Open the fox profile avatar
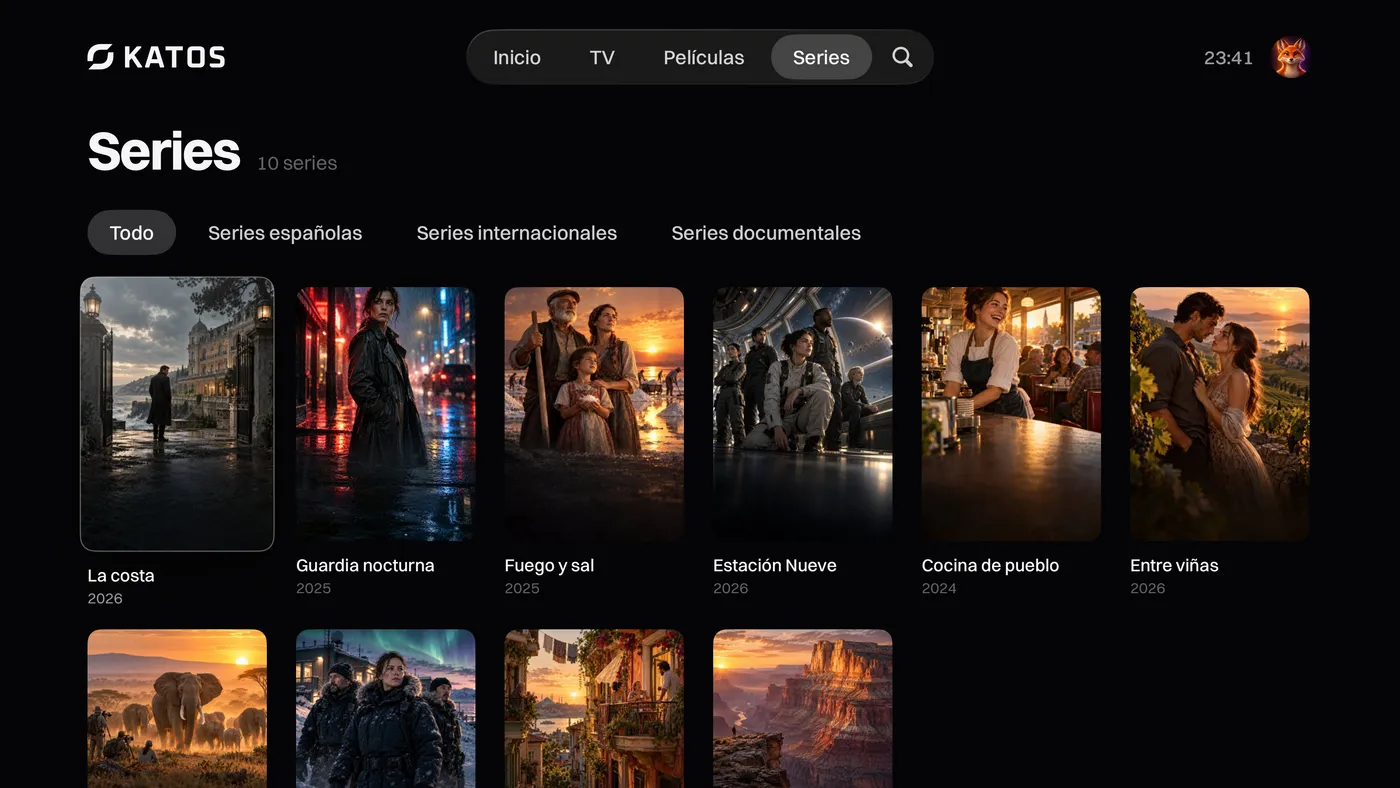The image size is (1400, 788). coord(1290,58)
